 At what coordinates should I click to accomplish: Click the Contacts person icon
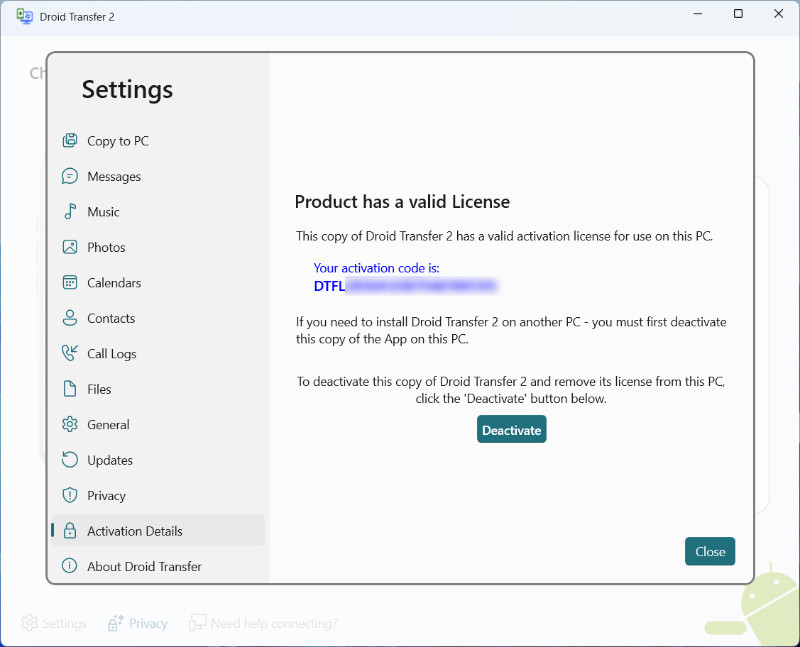click(x=70, y=318)
